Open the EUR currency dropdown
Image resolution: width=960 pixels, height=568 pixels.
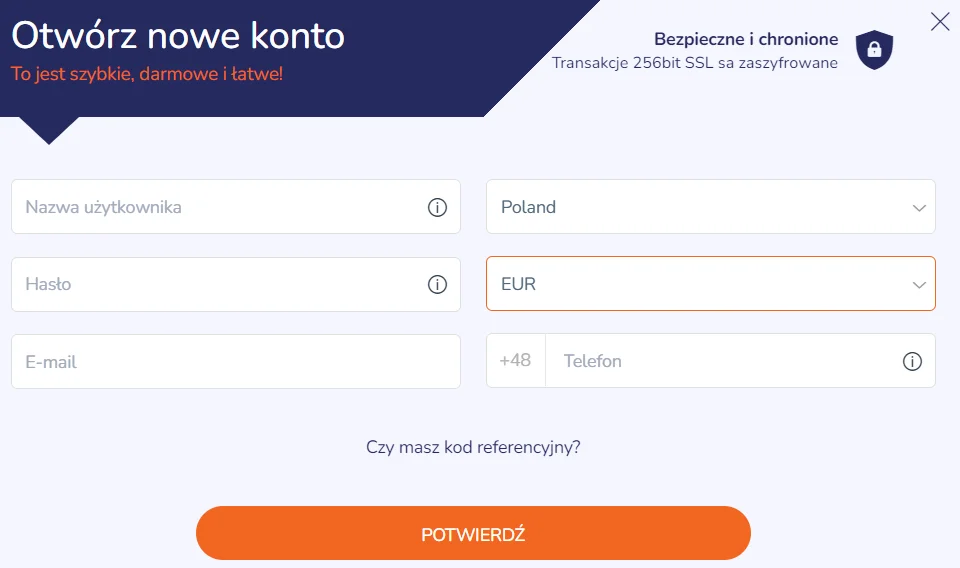(x=700, y=284)
